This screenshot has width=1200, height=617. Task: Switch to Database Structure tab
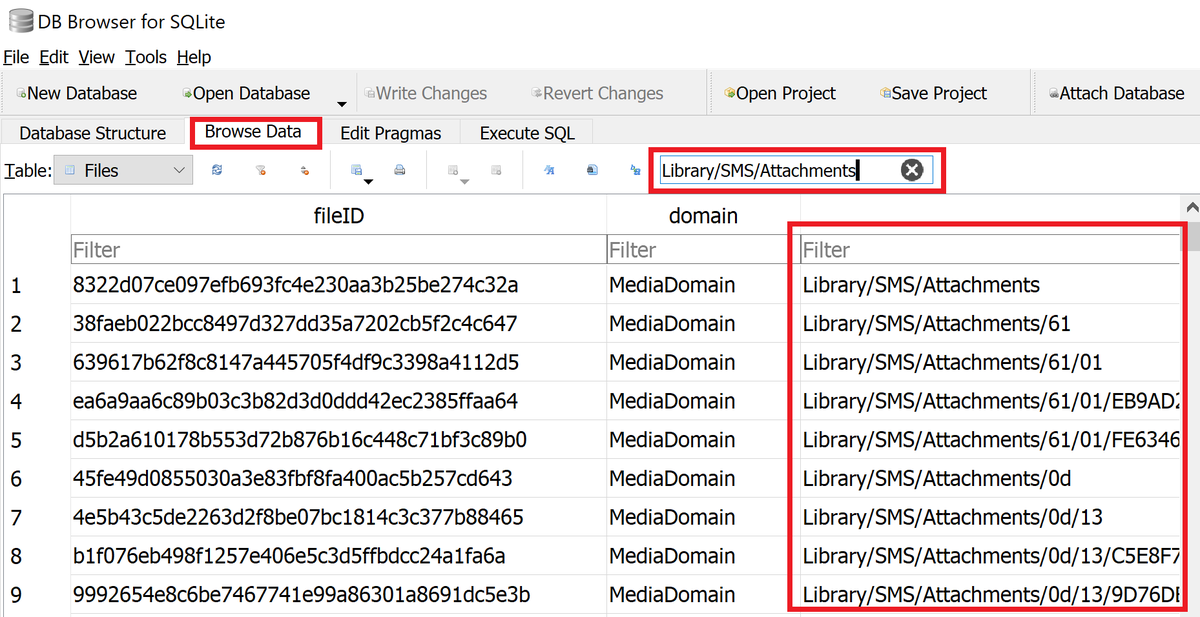93,133
